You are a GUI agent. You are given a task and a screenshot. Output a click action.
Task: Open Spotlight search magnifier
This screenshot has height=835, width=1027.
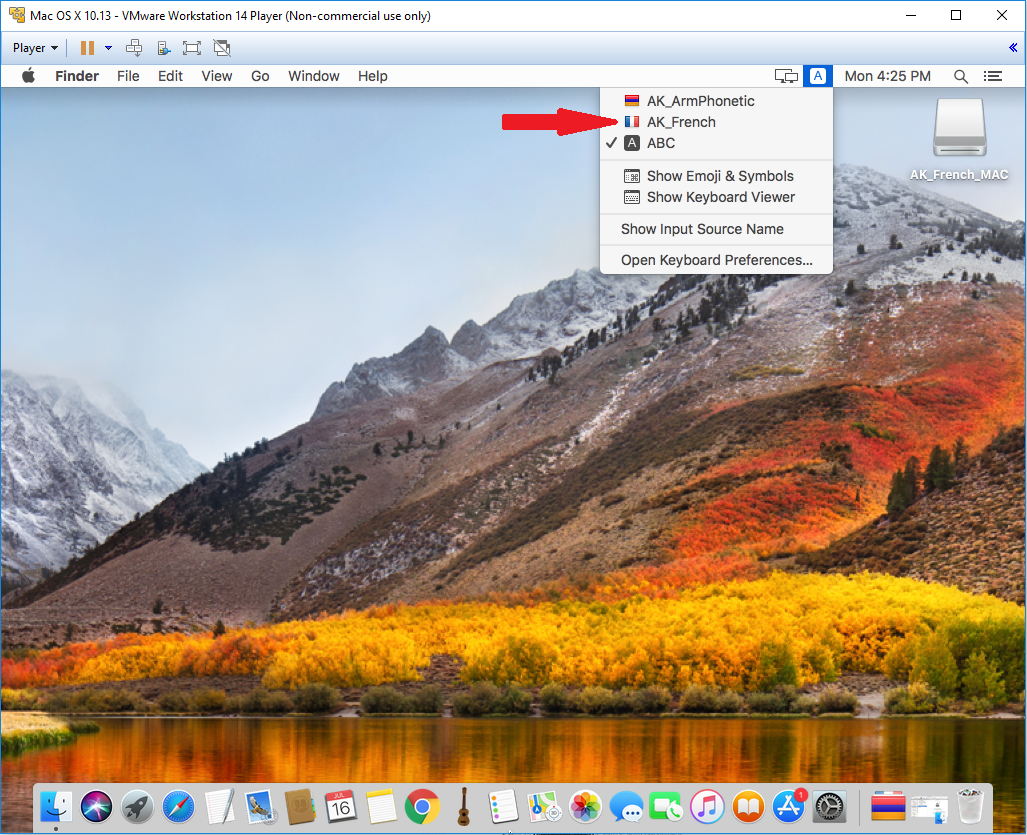click(961, 76)
